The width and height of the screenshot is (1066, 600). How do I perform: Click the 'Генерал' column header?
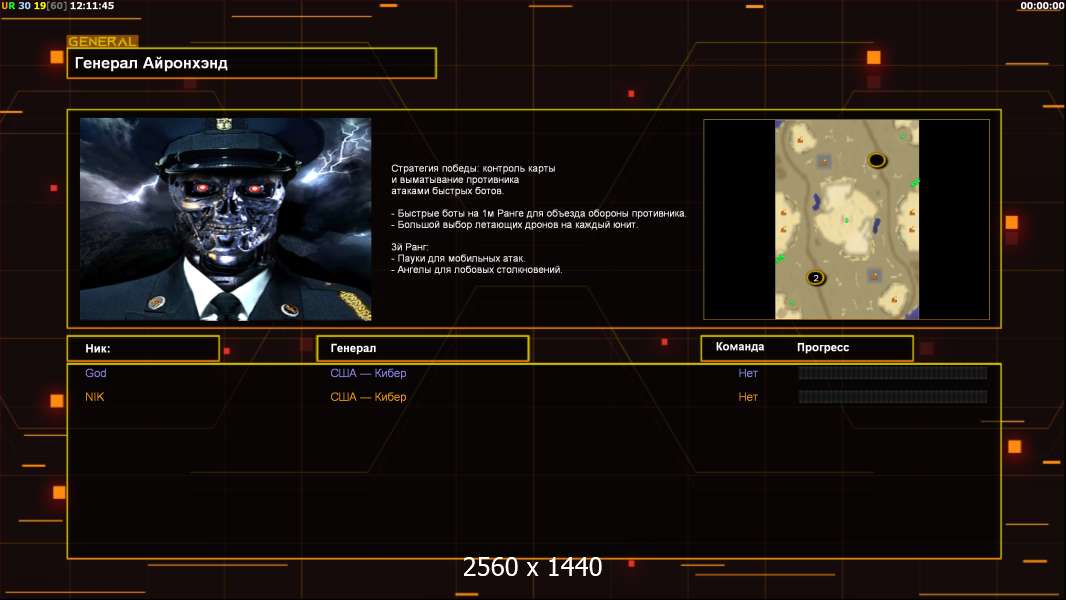tap(422, 349)
